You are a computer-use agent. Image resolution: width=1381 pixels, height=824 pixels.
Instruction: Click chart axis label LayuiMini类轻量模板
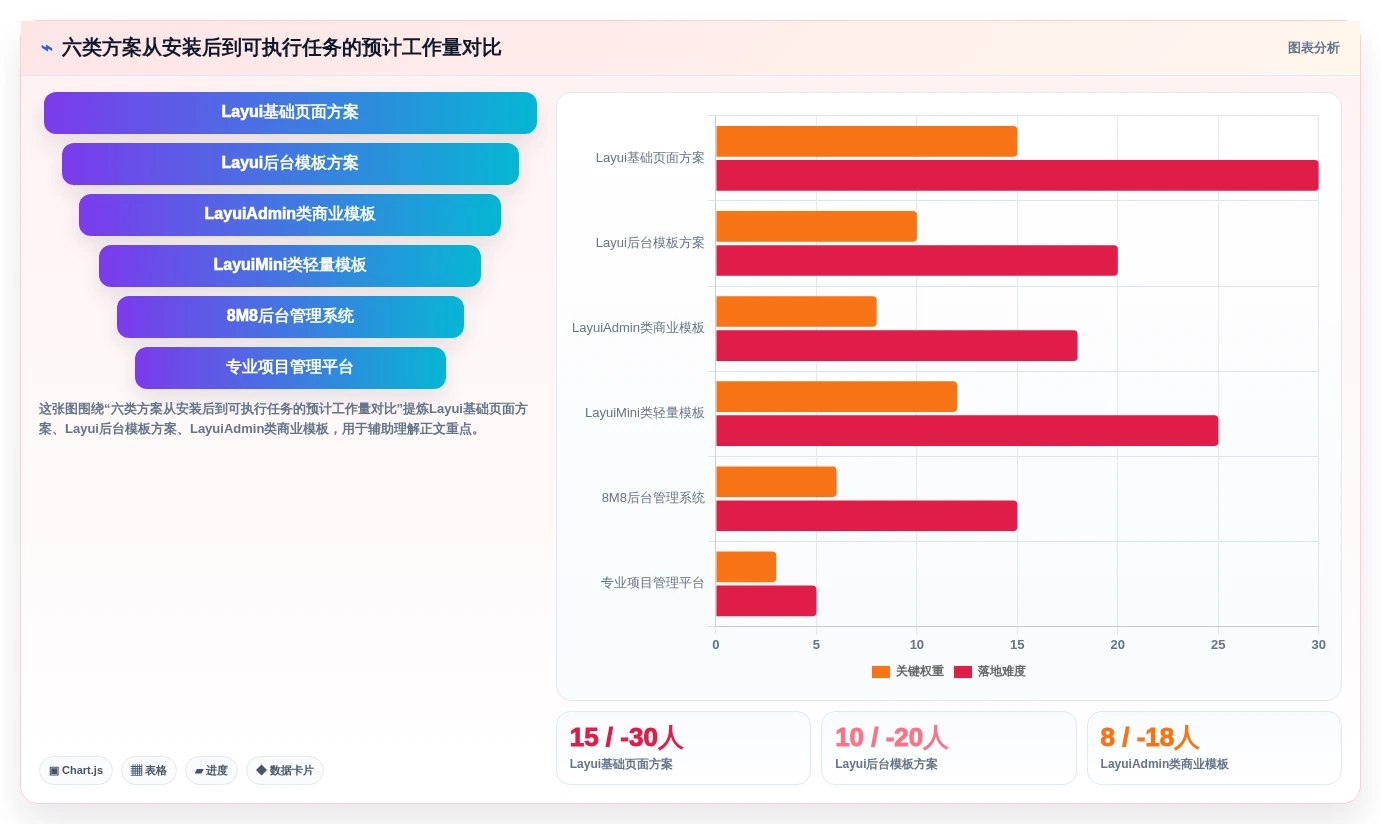point(645,413)
